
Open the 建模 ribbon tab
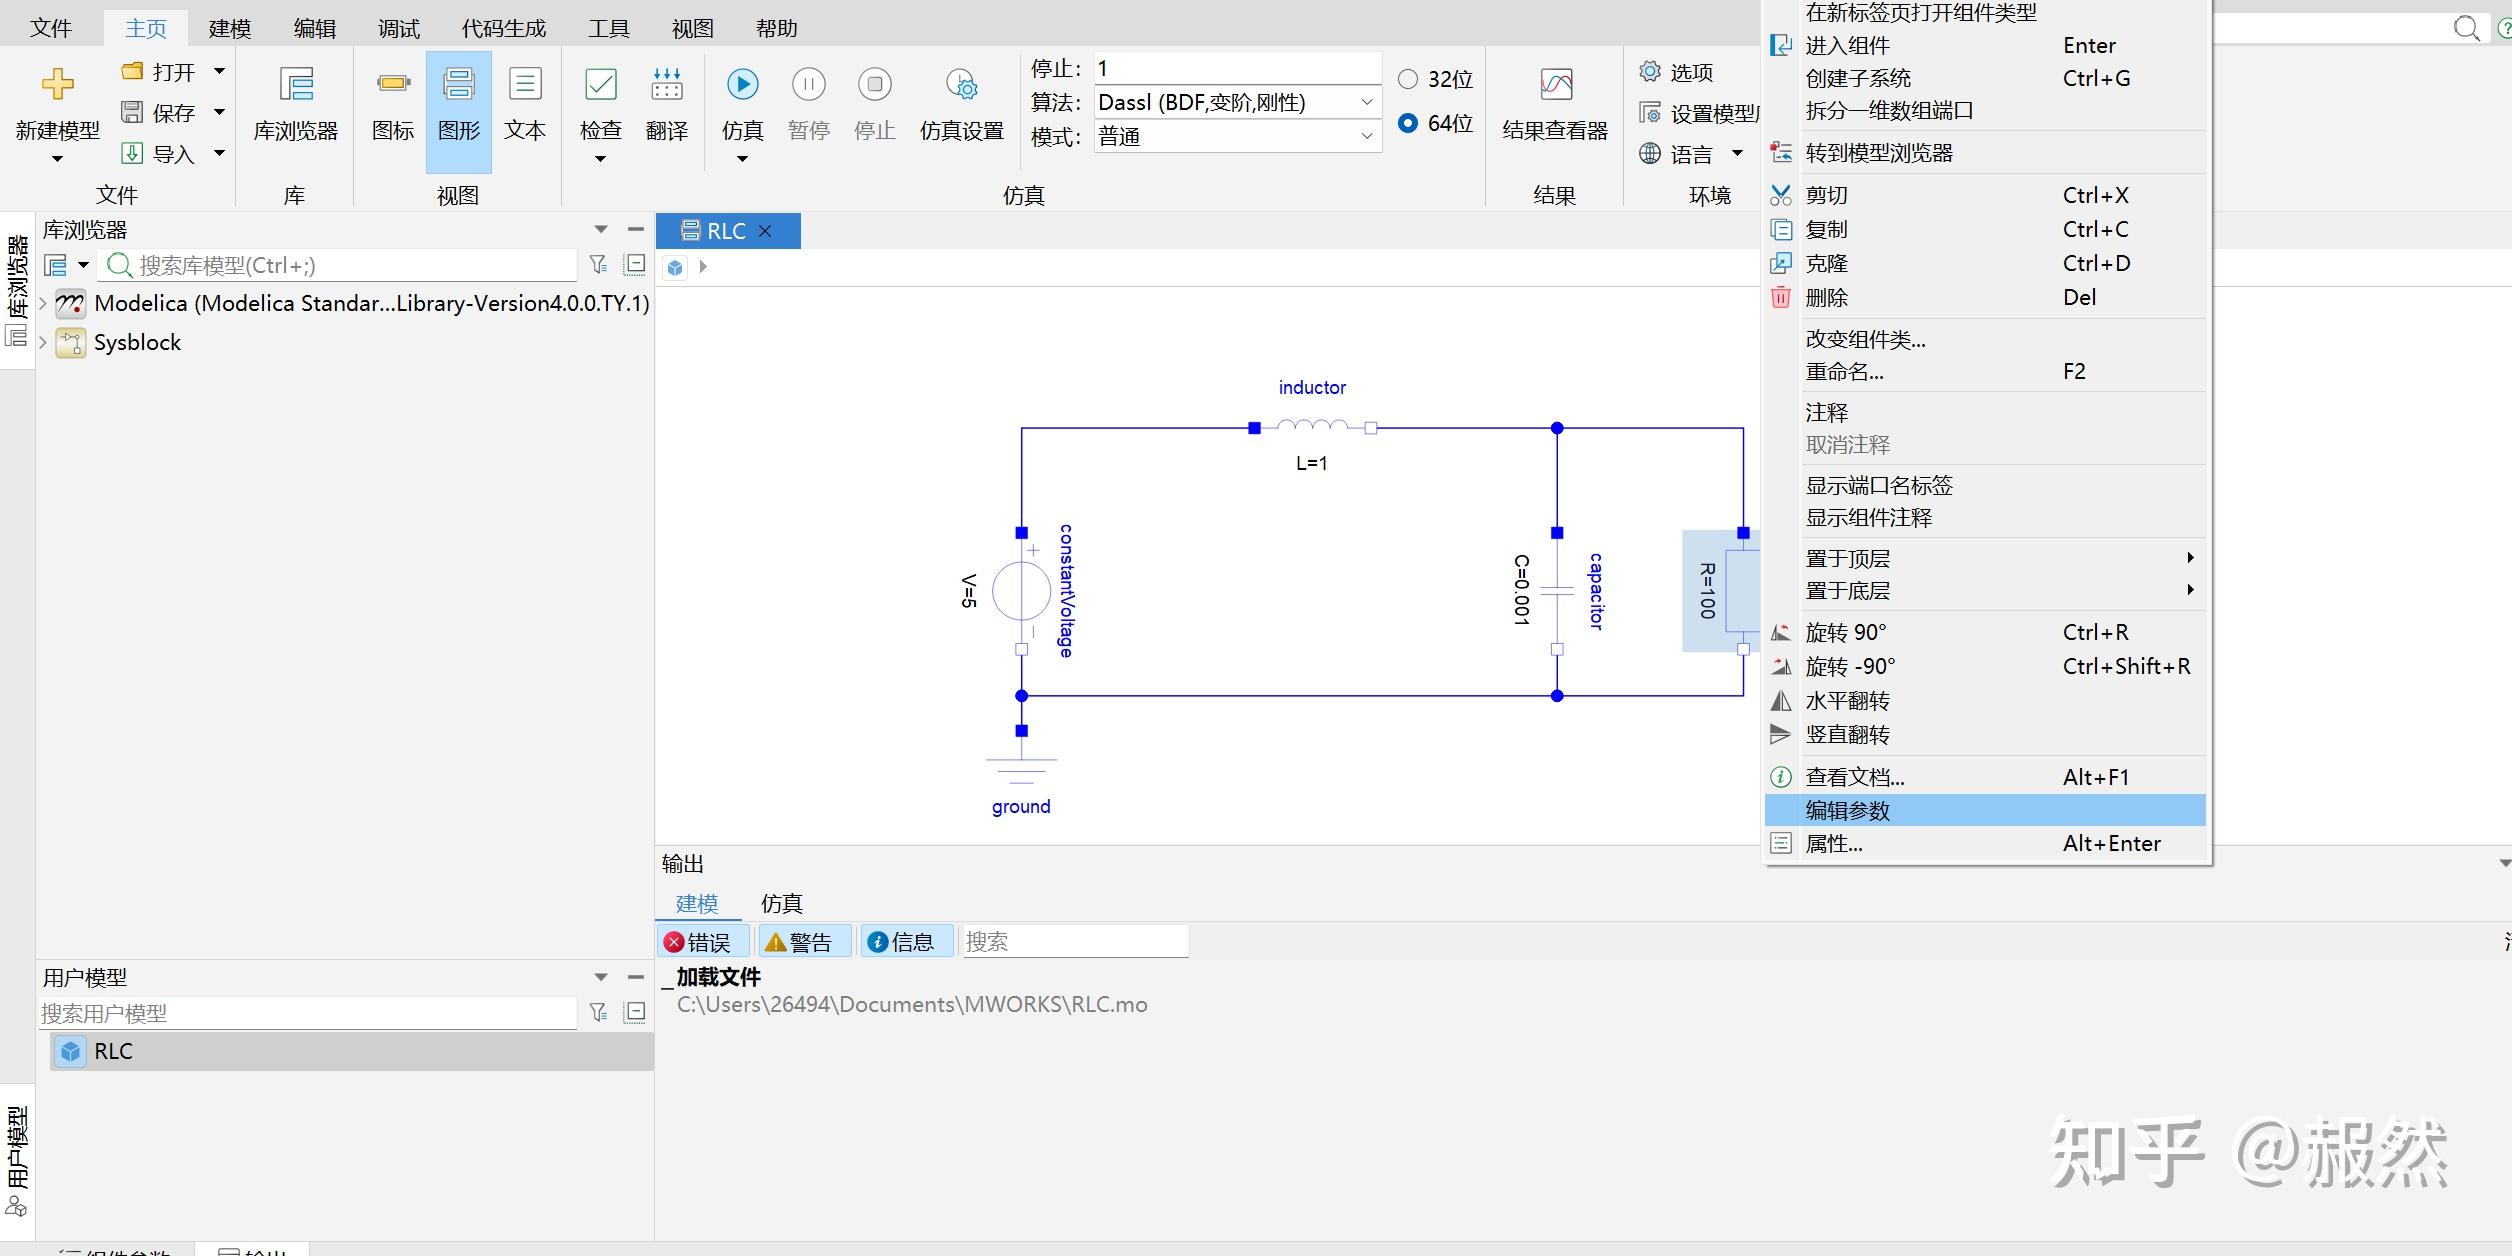(x=230, y=29)
